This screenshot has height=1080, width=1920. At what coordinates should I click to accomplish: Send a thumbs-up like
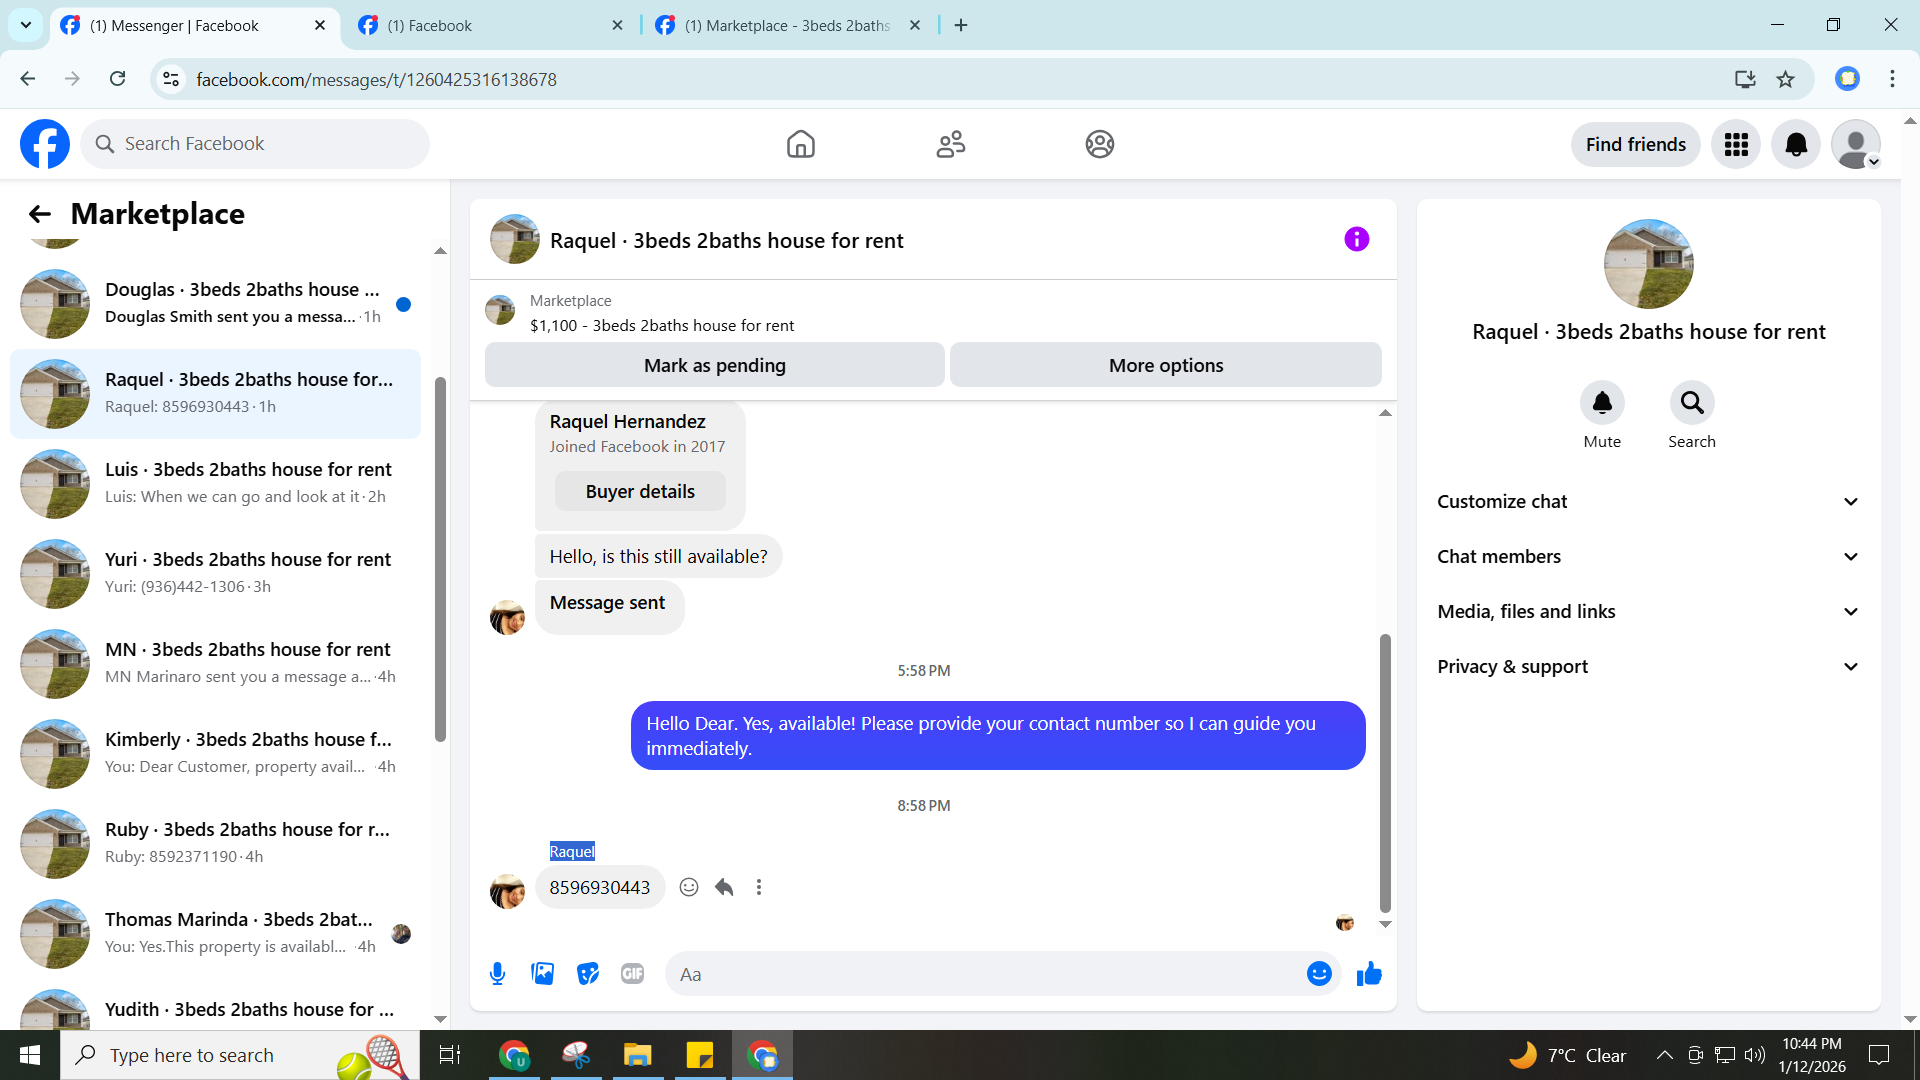coord(1369,973)
